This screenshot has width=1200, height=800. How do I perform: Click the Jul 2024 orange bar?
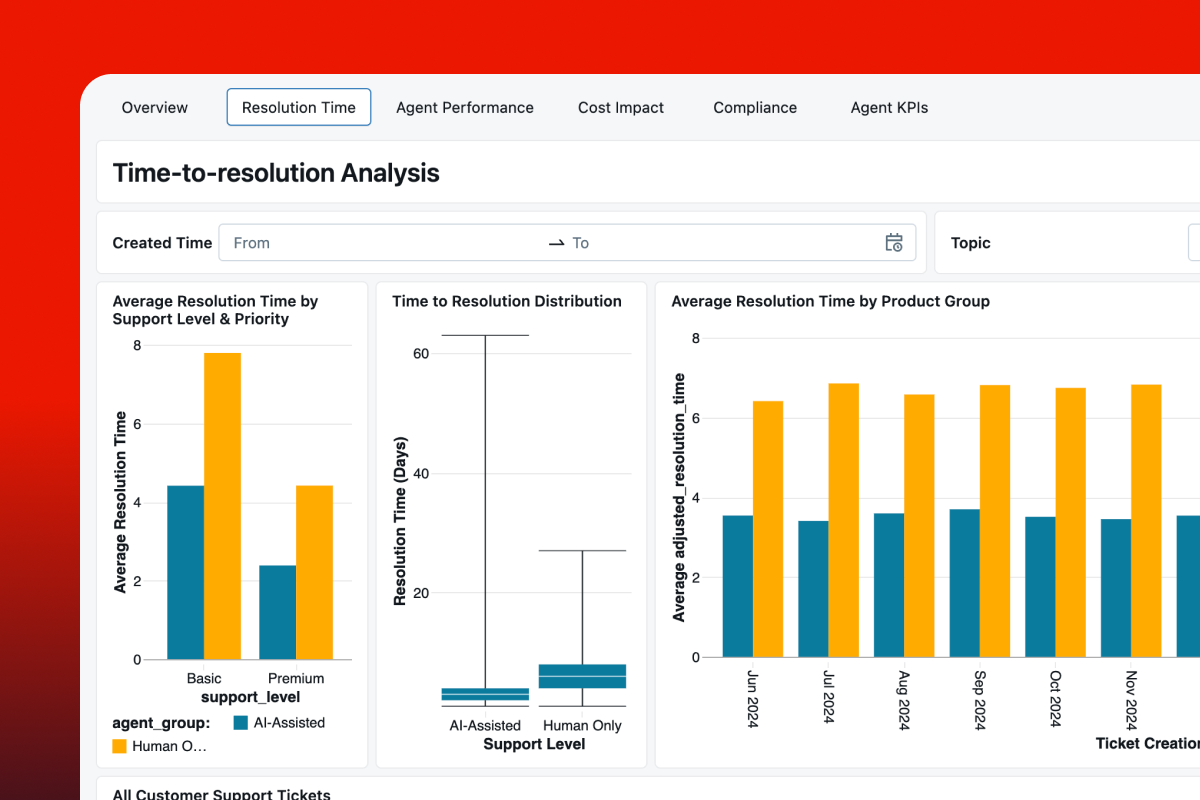tap(843, 520)
